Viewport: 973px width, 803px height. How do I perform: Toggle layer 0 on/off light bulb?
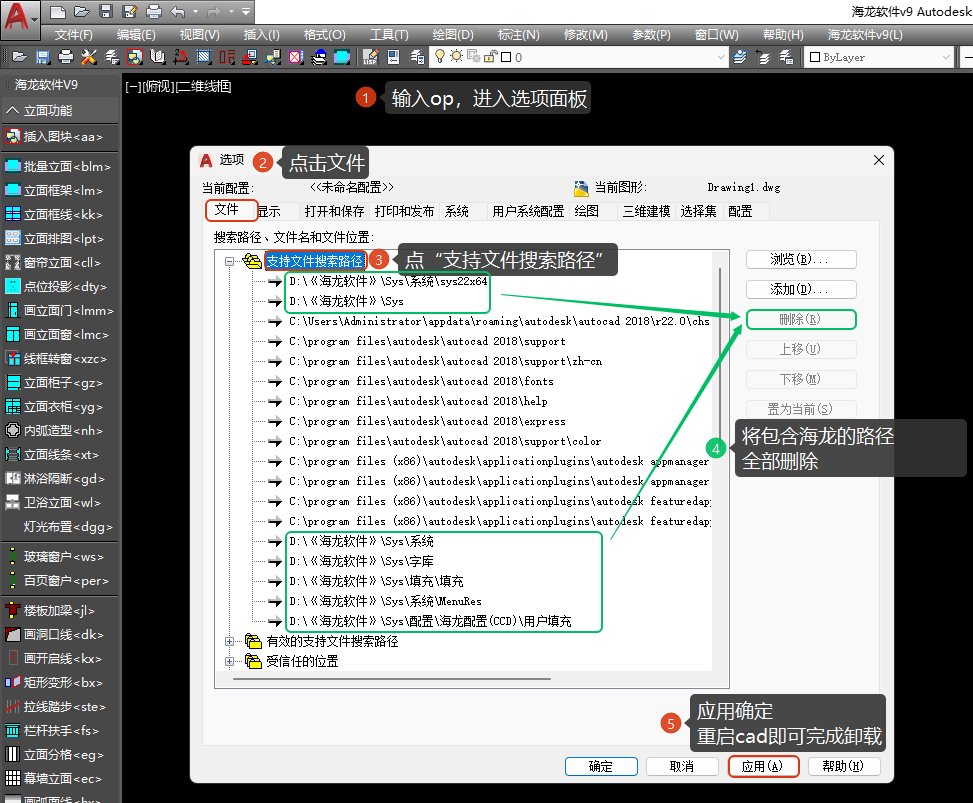tap(440, 56)
